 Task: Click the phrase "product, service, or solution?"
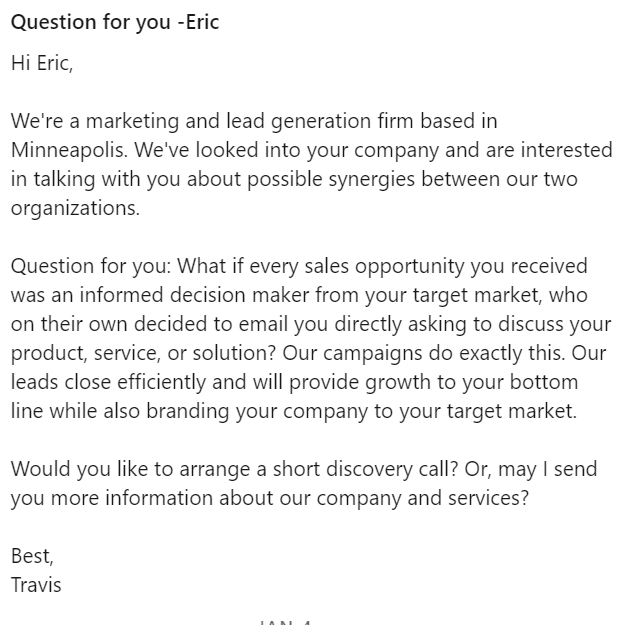pos(143,353)
